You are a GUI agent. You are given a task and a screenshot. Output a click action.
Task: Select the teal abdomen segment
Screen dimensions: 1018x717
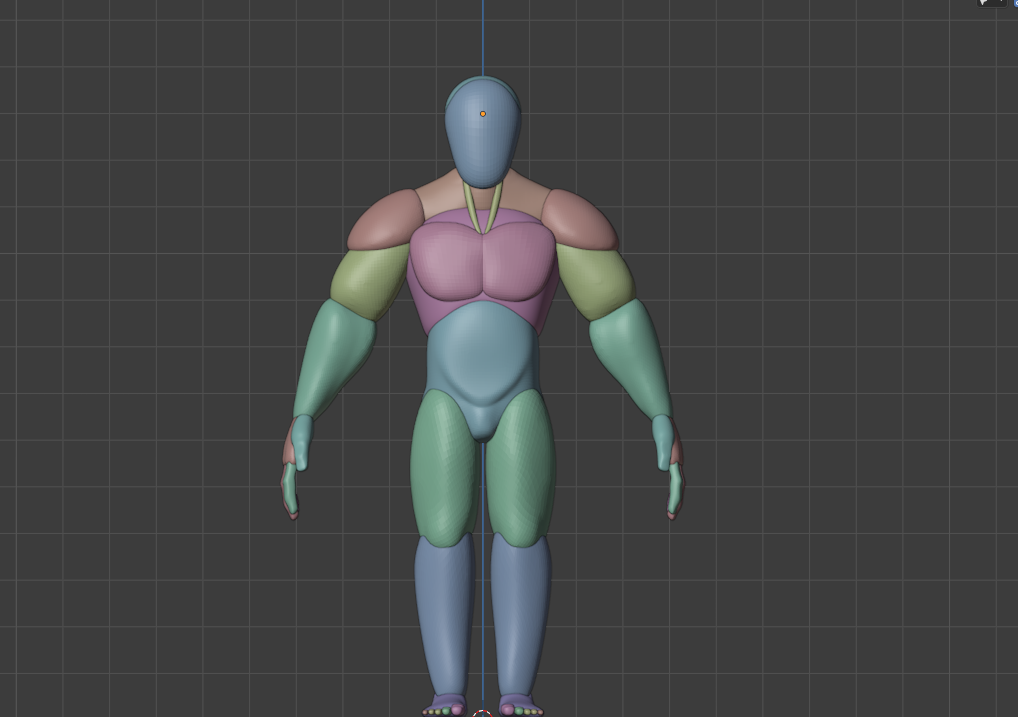coord(483,355)
